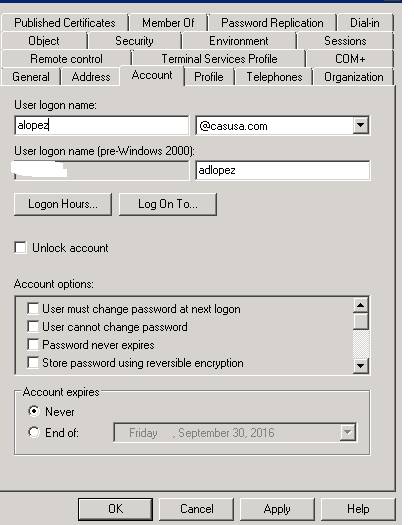
Task: Click the account options scroll down arrow
Action: tap(361, 365)
